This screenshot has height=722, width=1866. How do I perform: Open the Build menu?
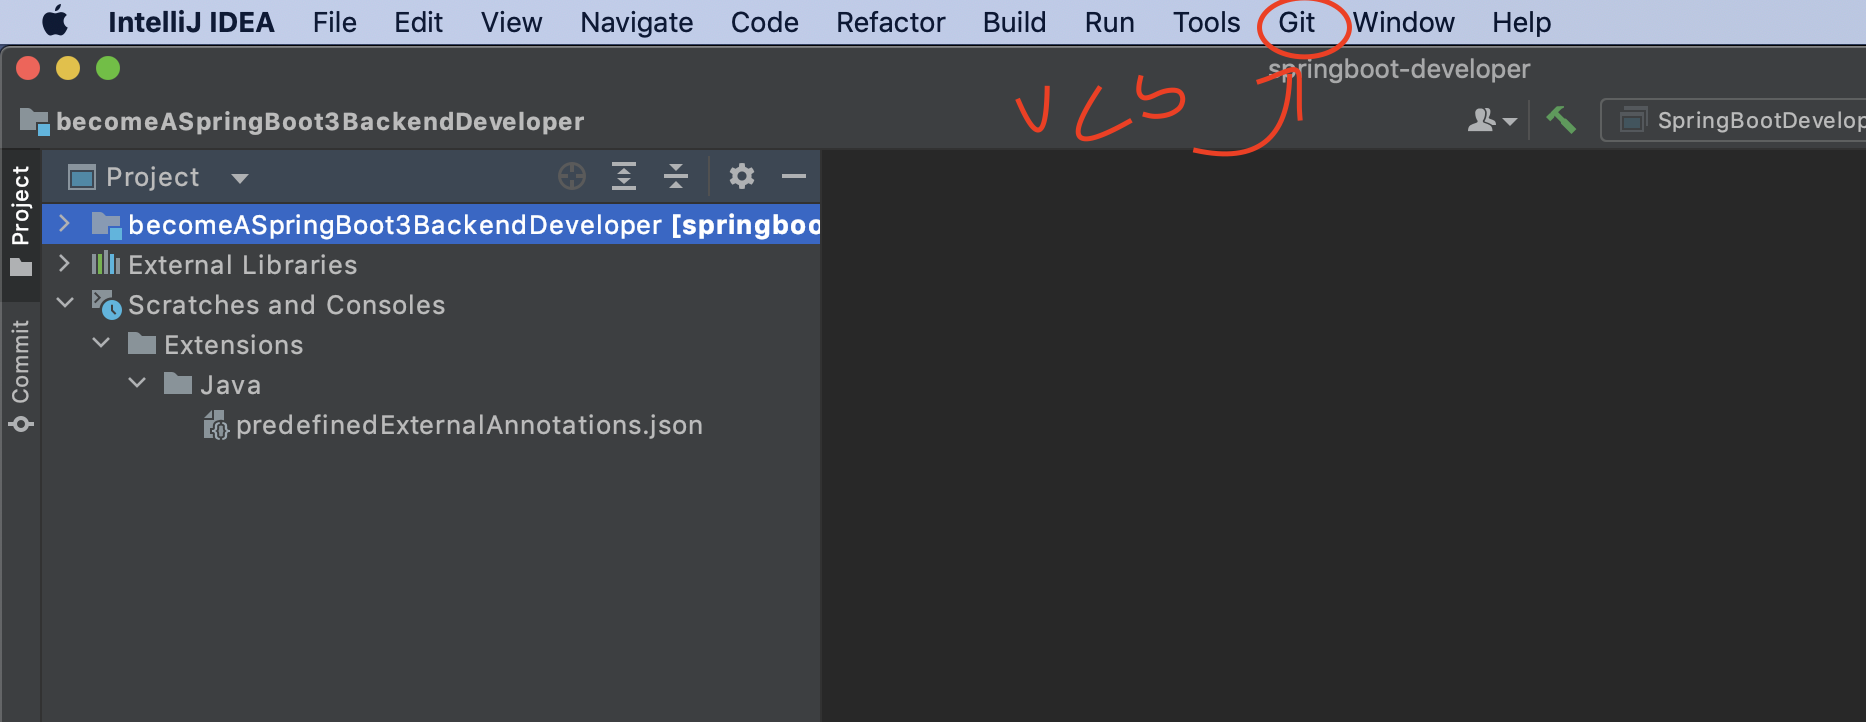(1014, 22)
